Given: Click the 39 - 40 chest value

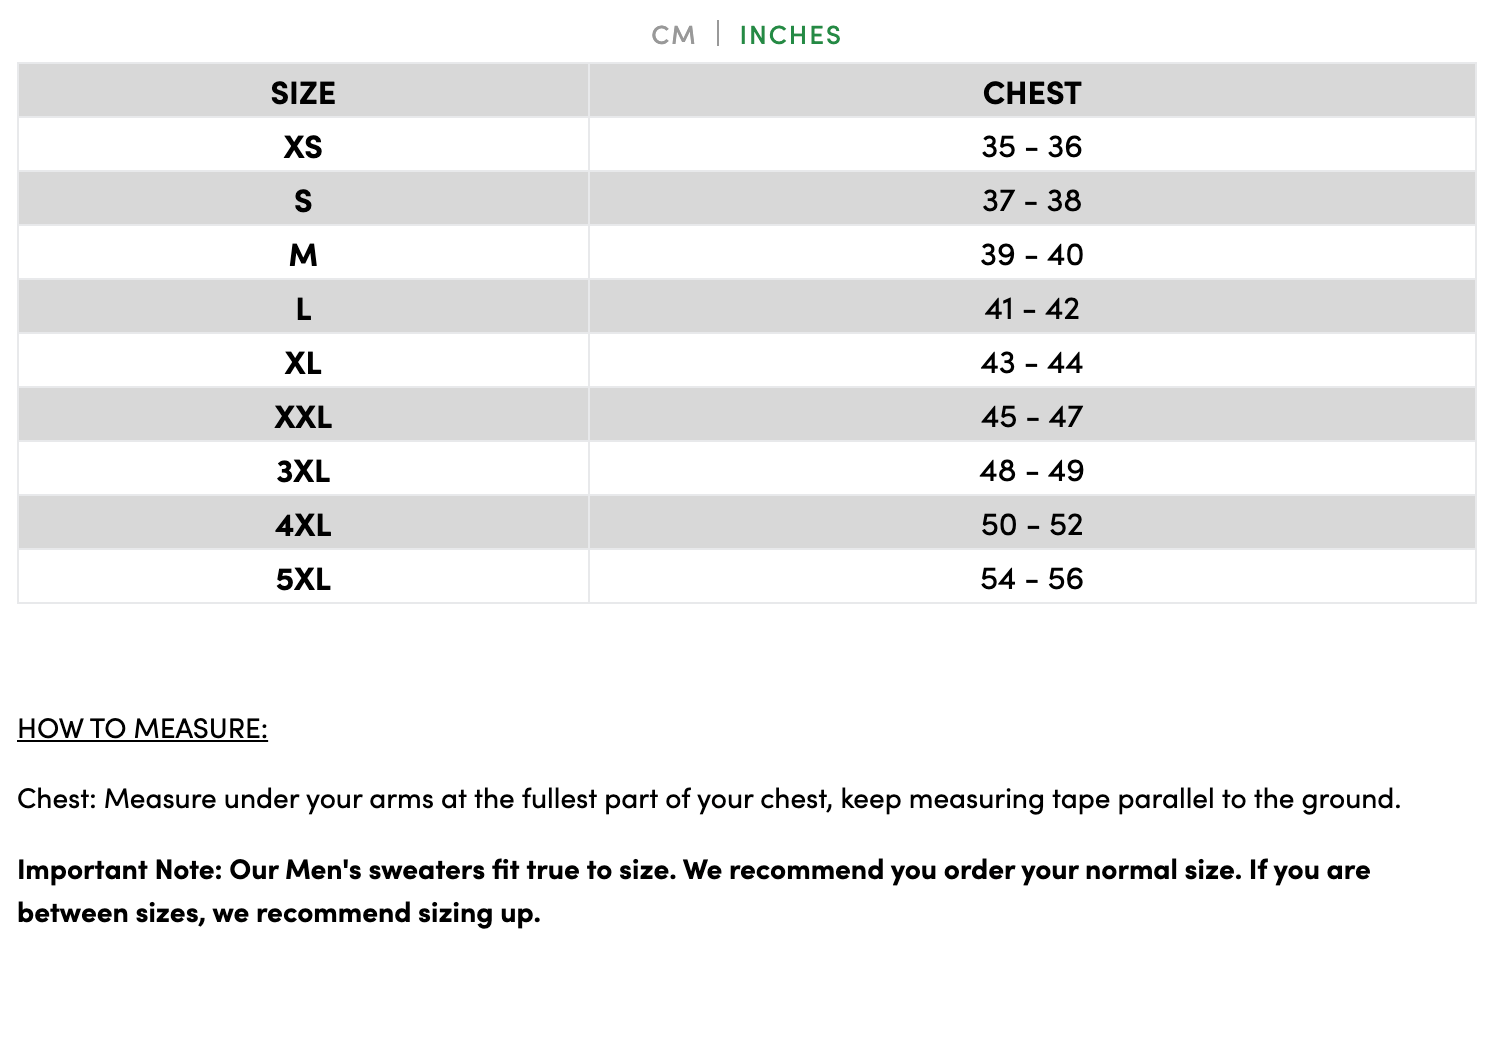Looking at the screenshot, I should (x=1032, y=255).
